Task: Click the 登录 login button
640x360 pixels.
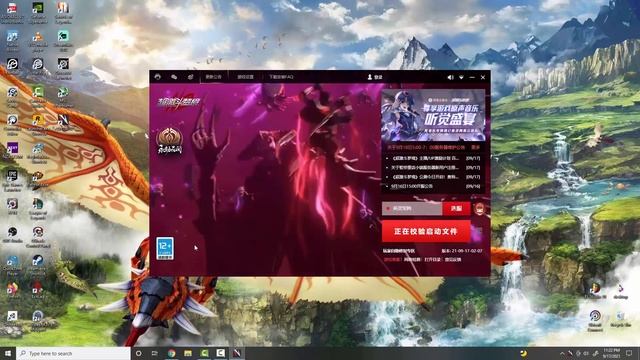Action: pos(375,77)
